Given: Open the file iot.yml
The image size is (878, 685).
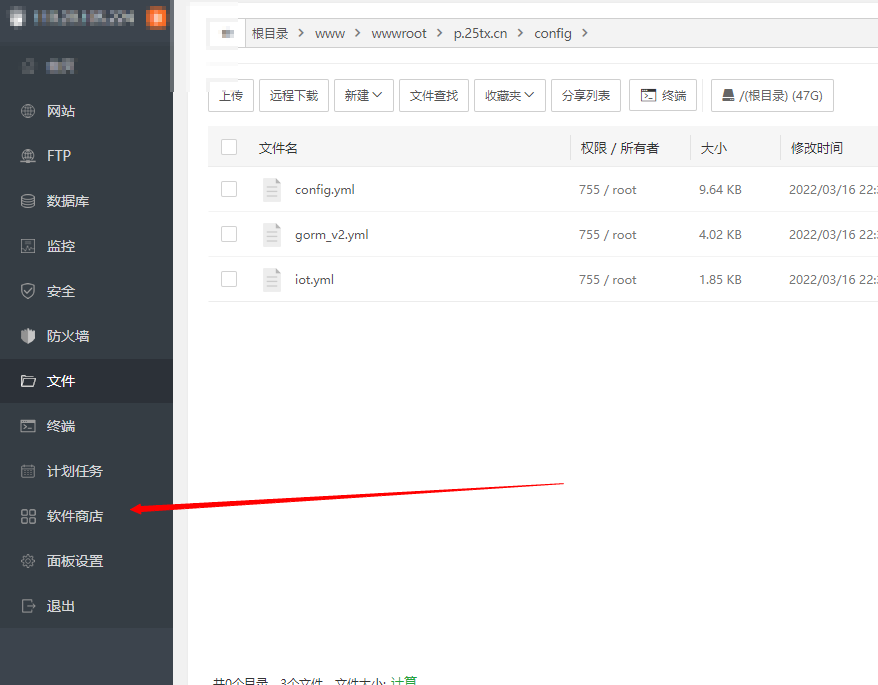Looking at the screenshot, I should (314, 279).
